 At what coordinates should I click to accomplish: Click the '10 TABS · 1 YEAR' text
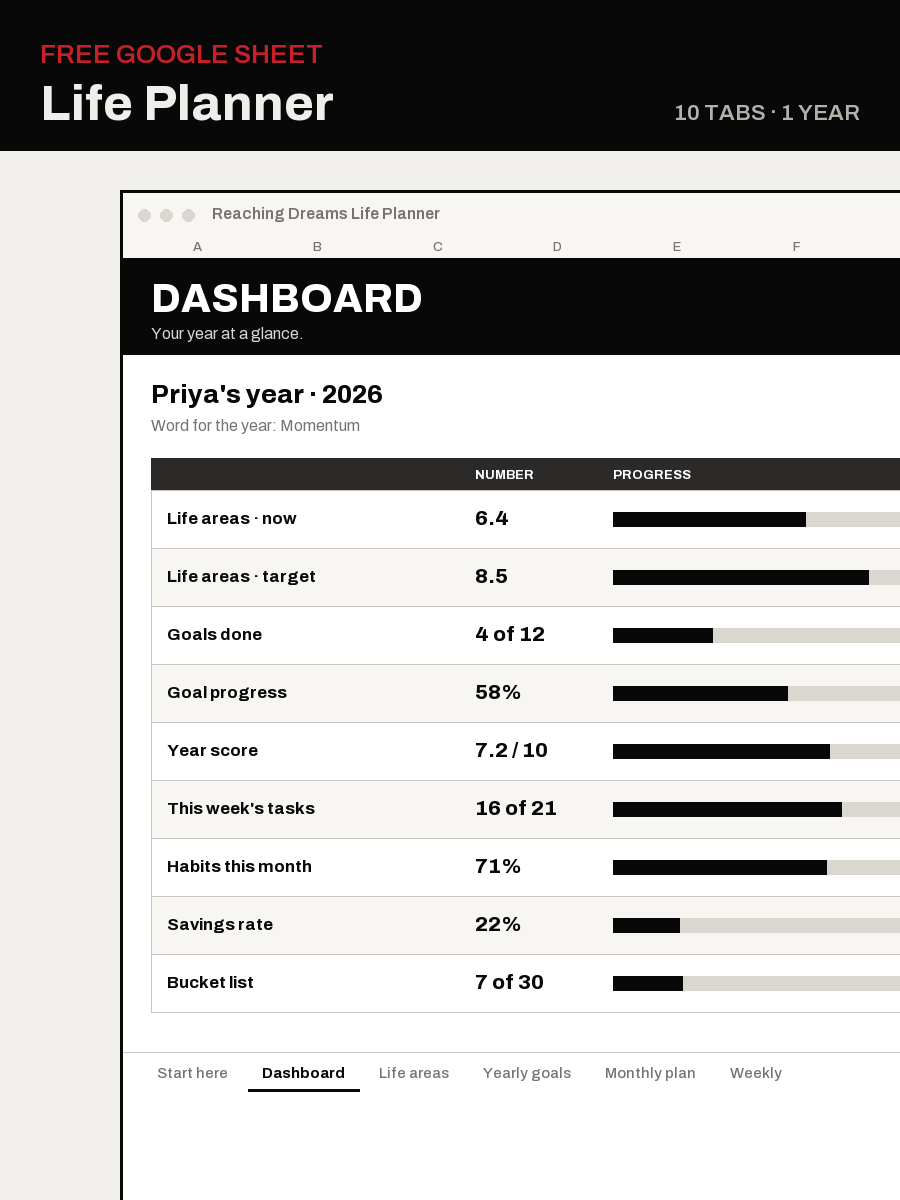pyautogui.click(x=767, y=113)
